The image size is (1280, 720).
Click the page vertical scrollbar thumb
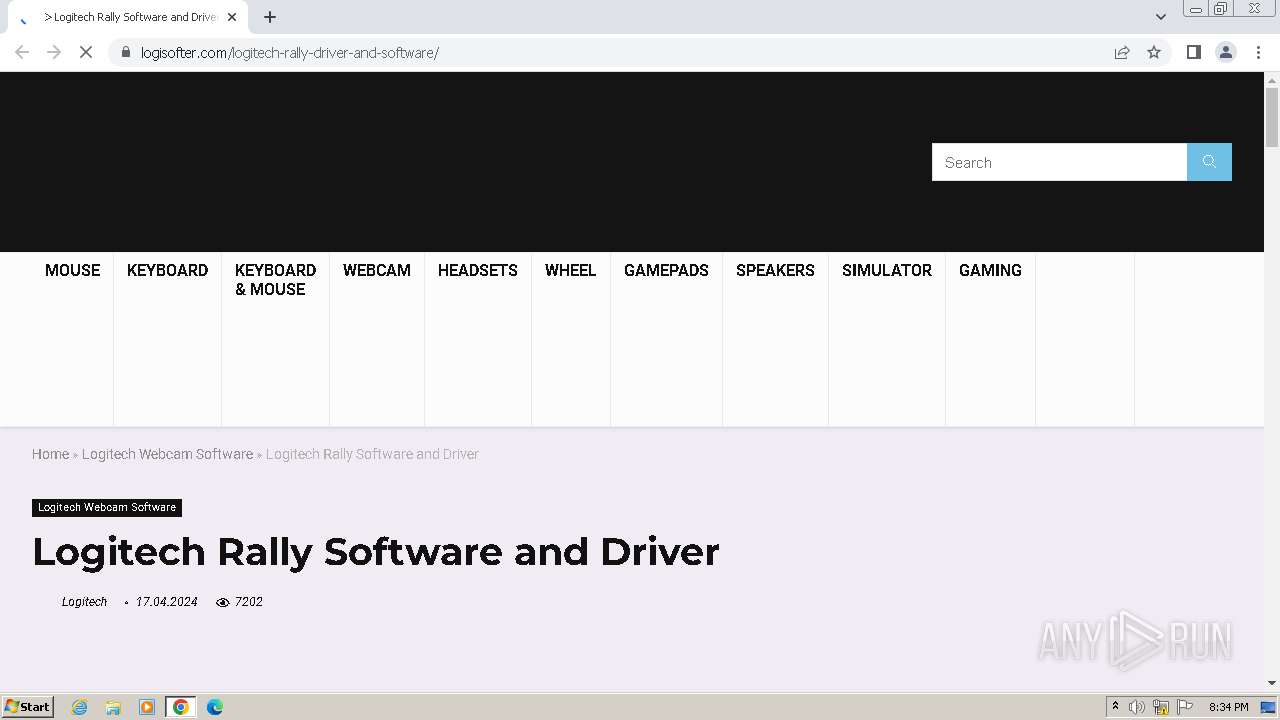pos(1272,117)
